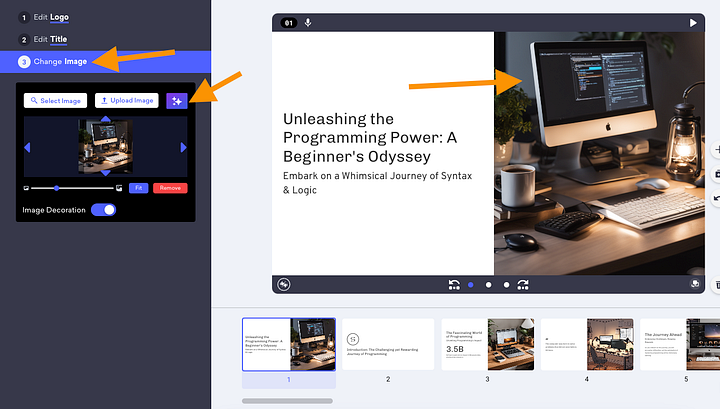This screenshot has width=720, height=409.
Task: Click the horizontal thumbnail scrollbar
Action: click(x=287, y=401)
